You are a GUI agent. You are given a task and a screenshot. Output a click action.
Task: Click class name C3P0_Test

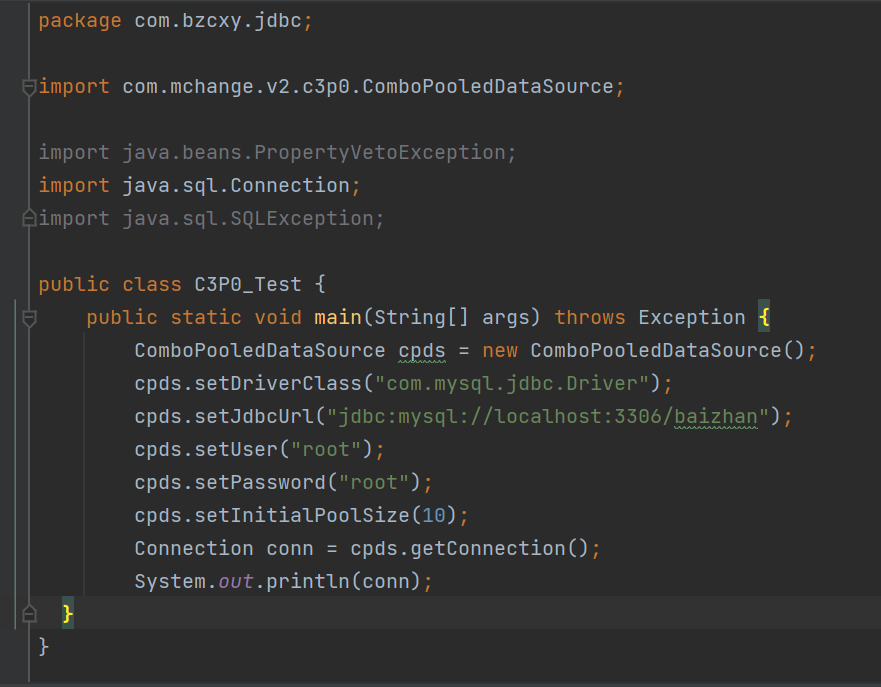pos(248,284)
